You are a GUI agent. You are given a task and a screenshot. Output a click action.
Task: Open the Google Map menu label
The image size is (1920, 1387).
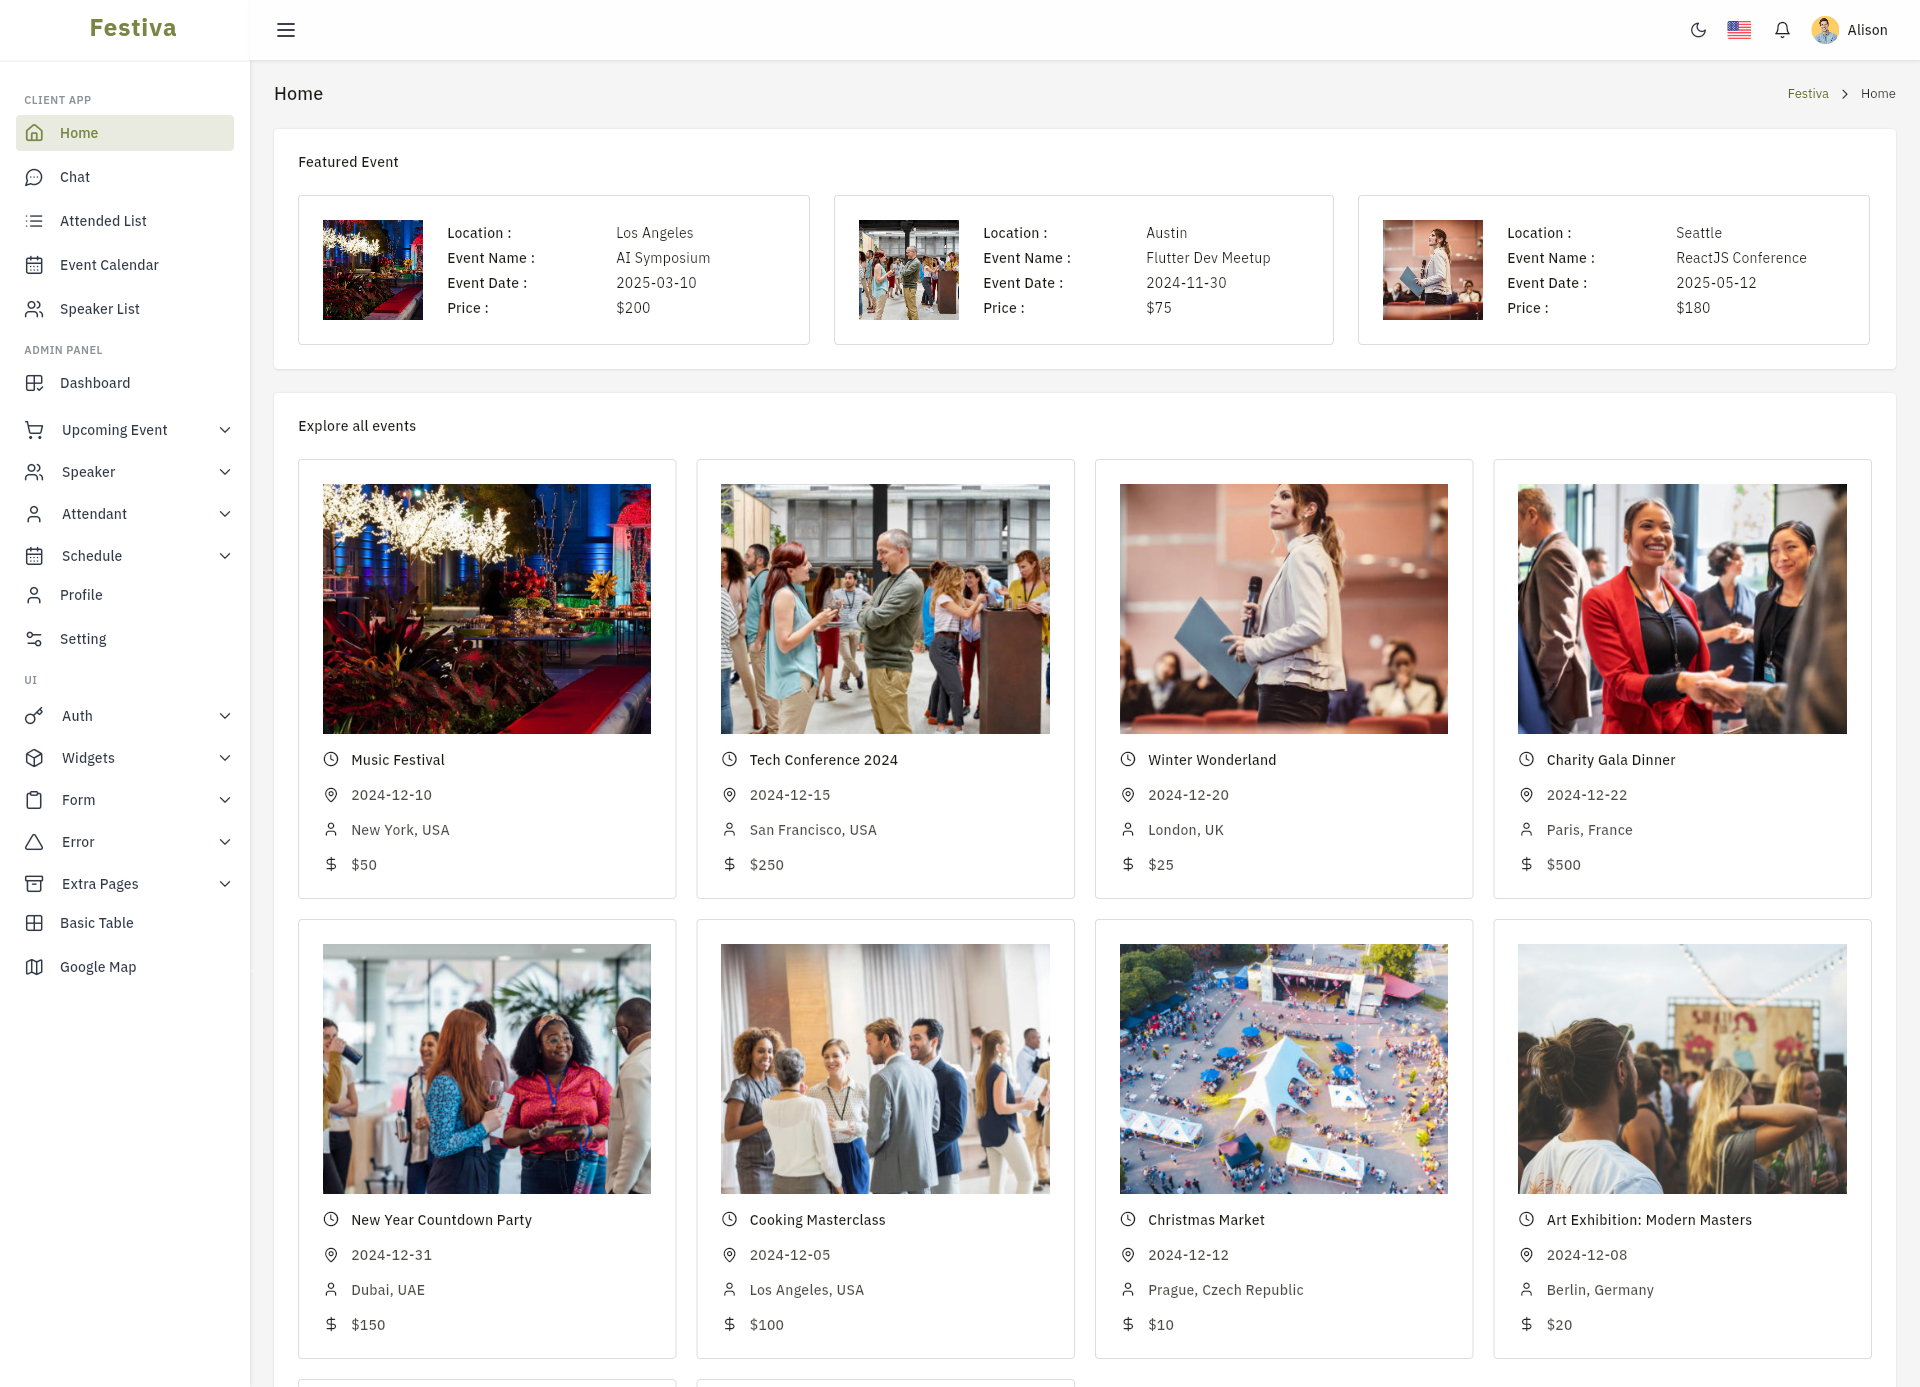coord(98,967)
